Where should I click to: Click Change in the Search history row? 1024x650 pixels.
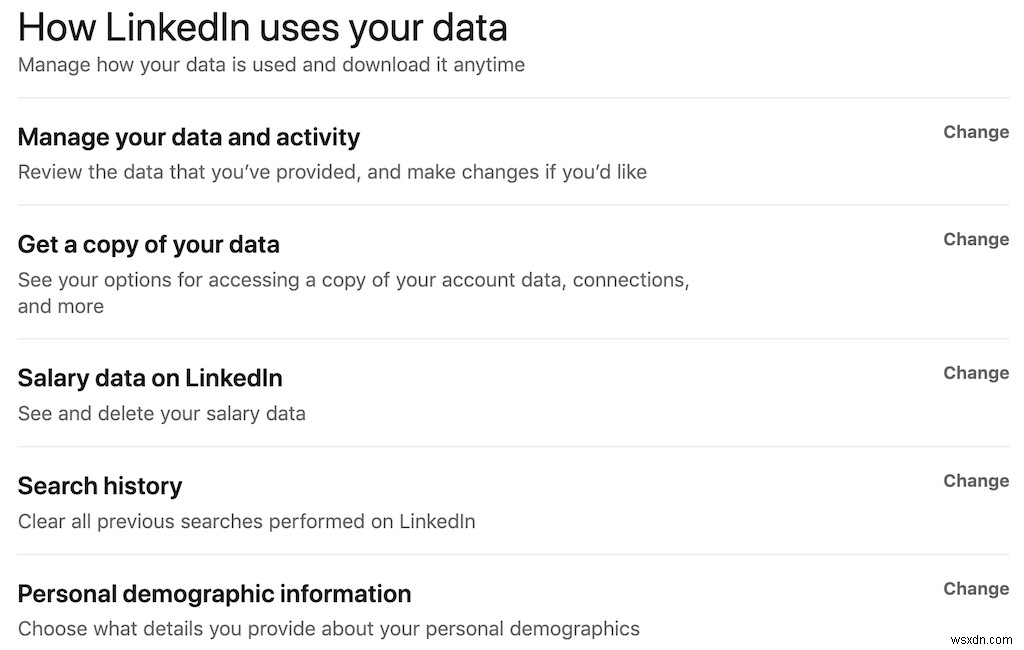[975, 481]
